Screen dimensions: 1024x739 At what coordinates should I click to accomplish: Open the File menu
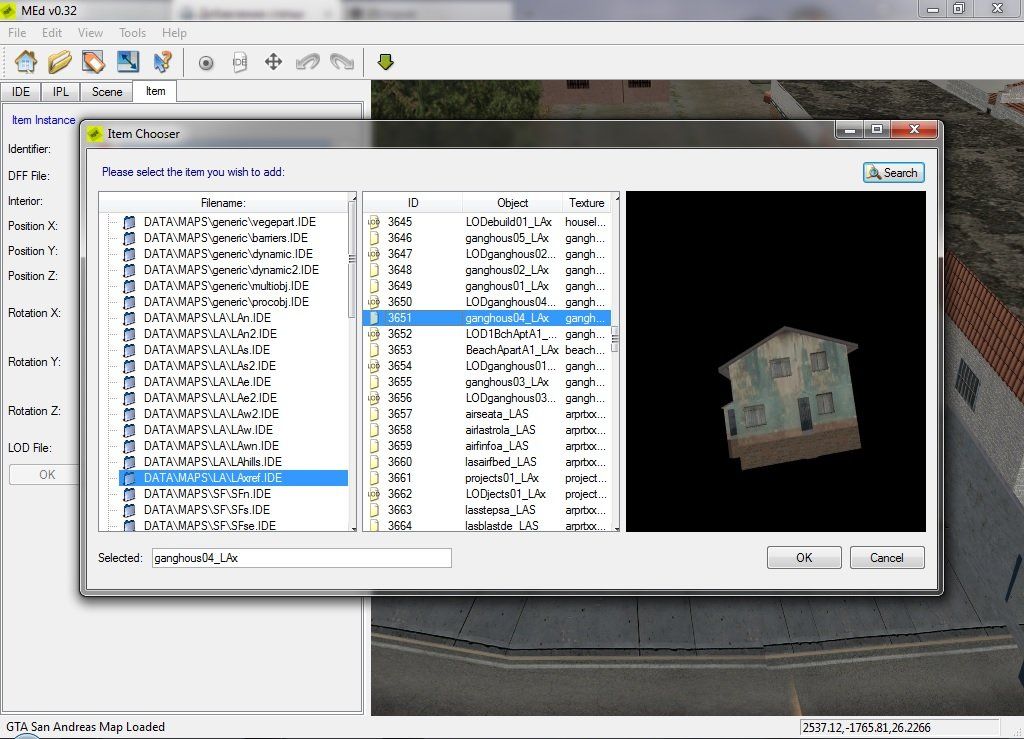point(17,33)
